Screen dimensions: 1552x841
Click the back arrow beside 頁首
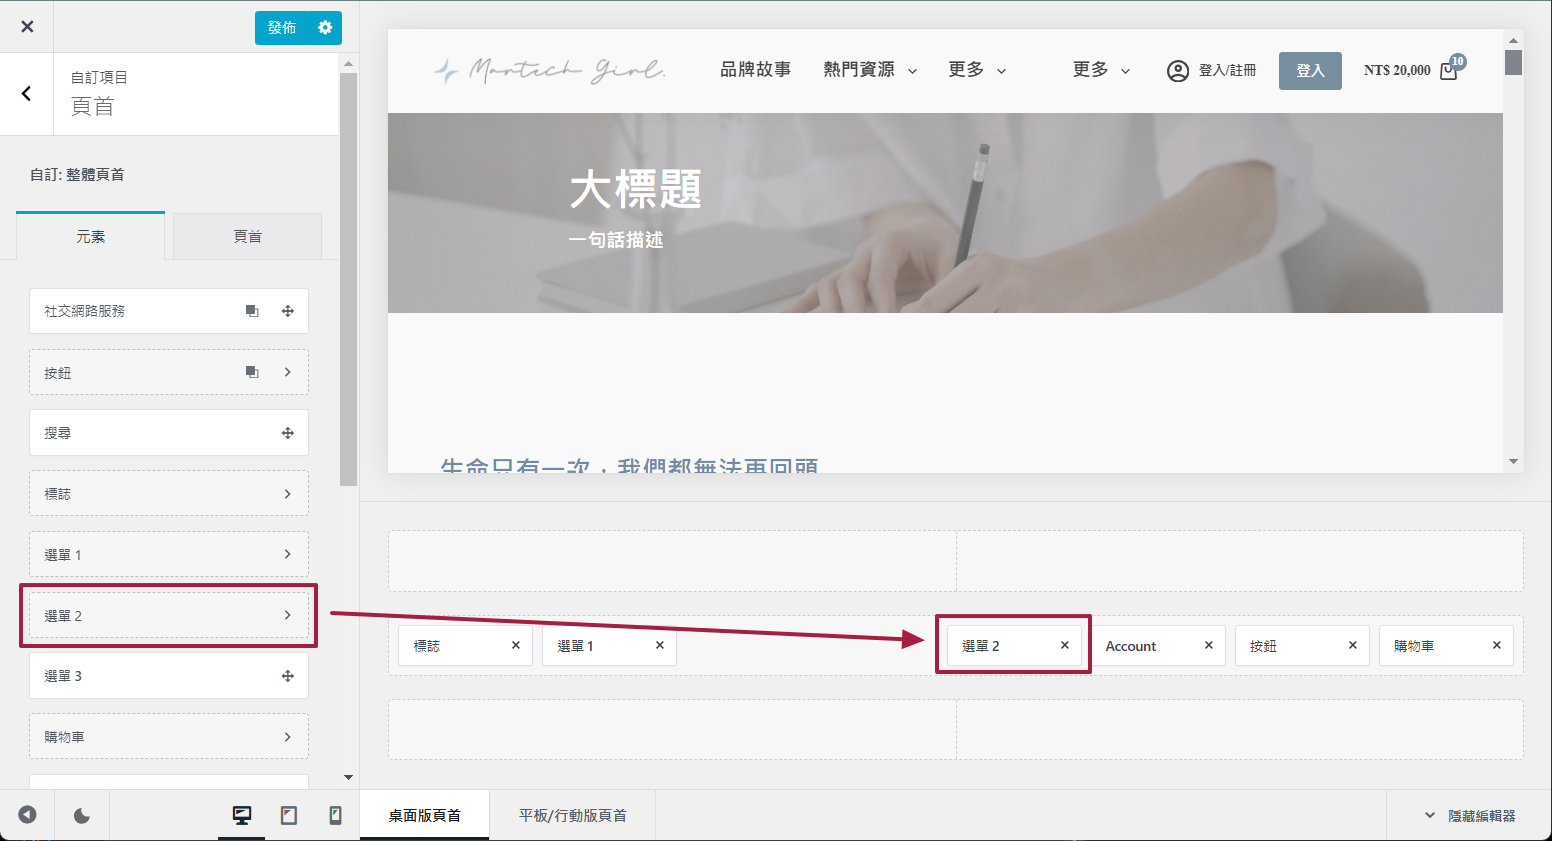(x=27, y=94)
